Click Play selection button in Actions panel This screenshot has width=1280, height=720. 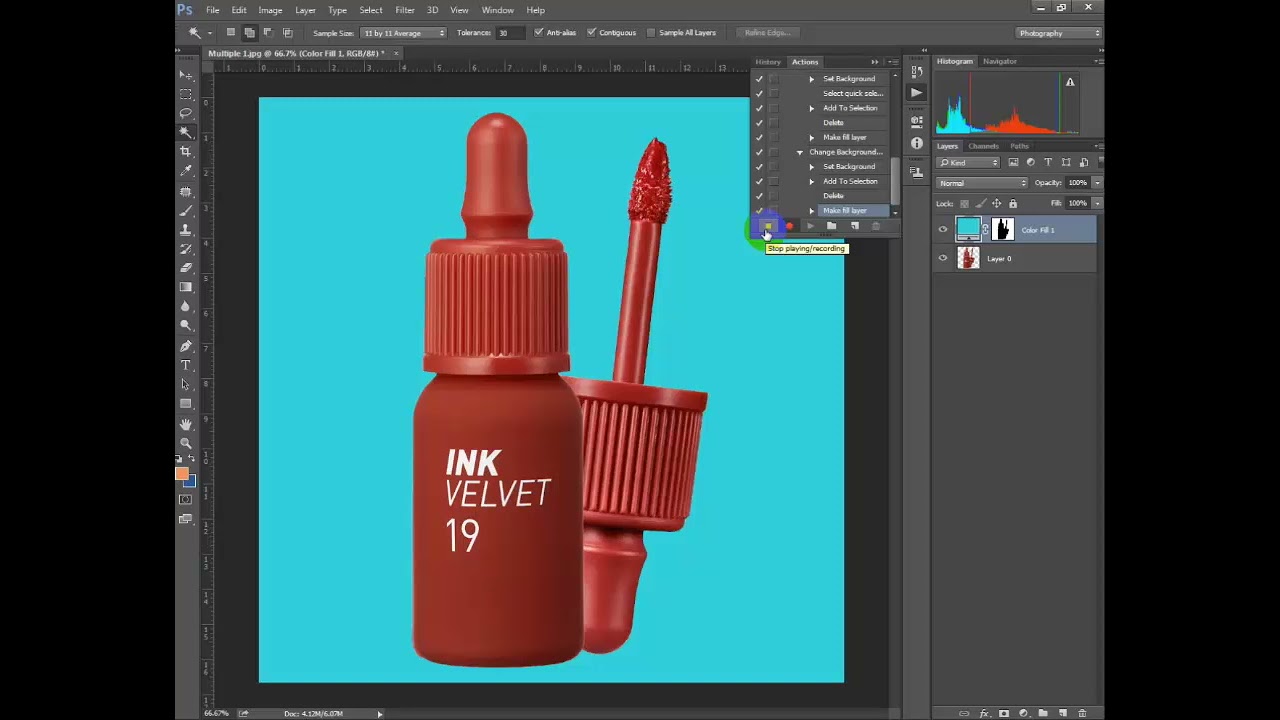810,226
